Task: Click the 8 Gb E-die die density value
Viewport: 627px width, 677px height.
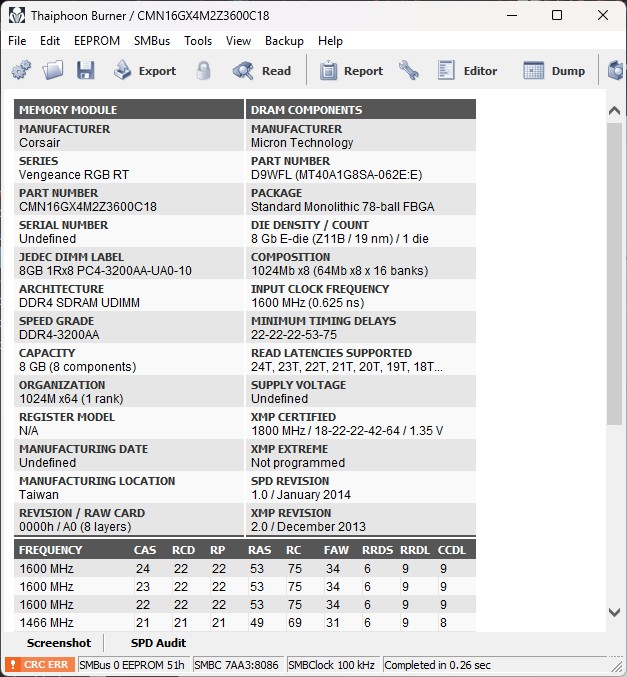Action: [340, 239]
